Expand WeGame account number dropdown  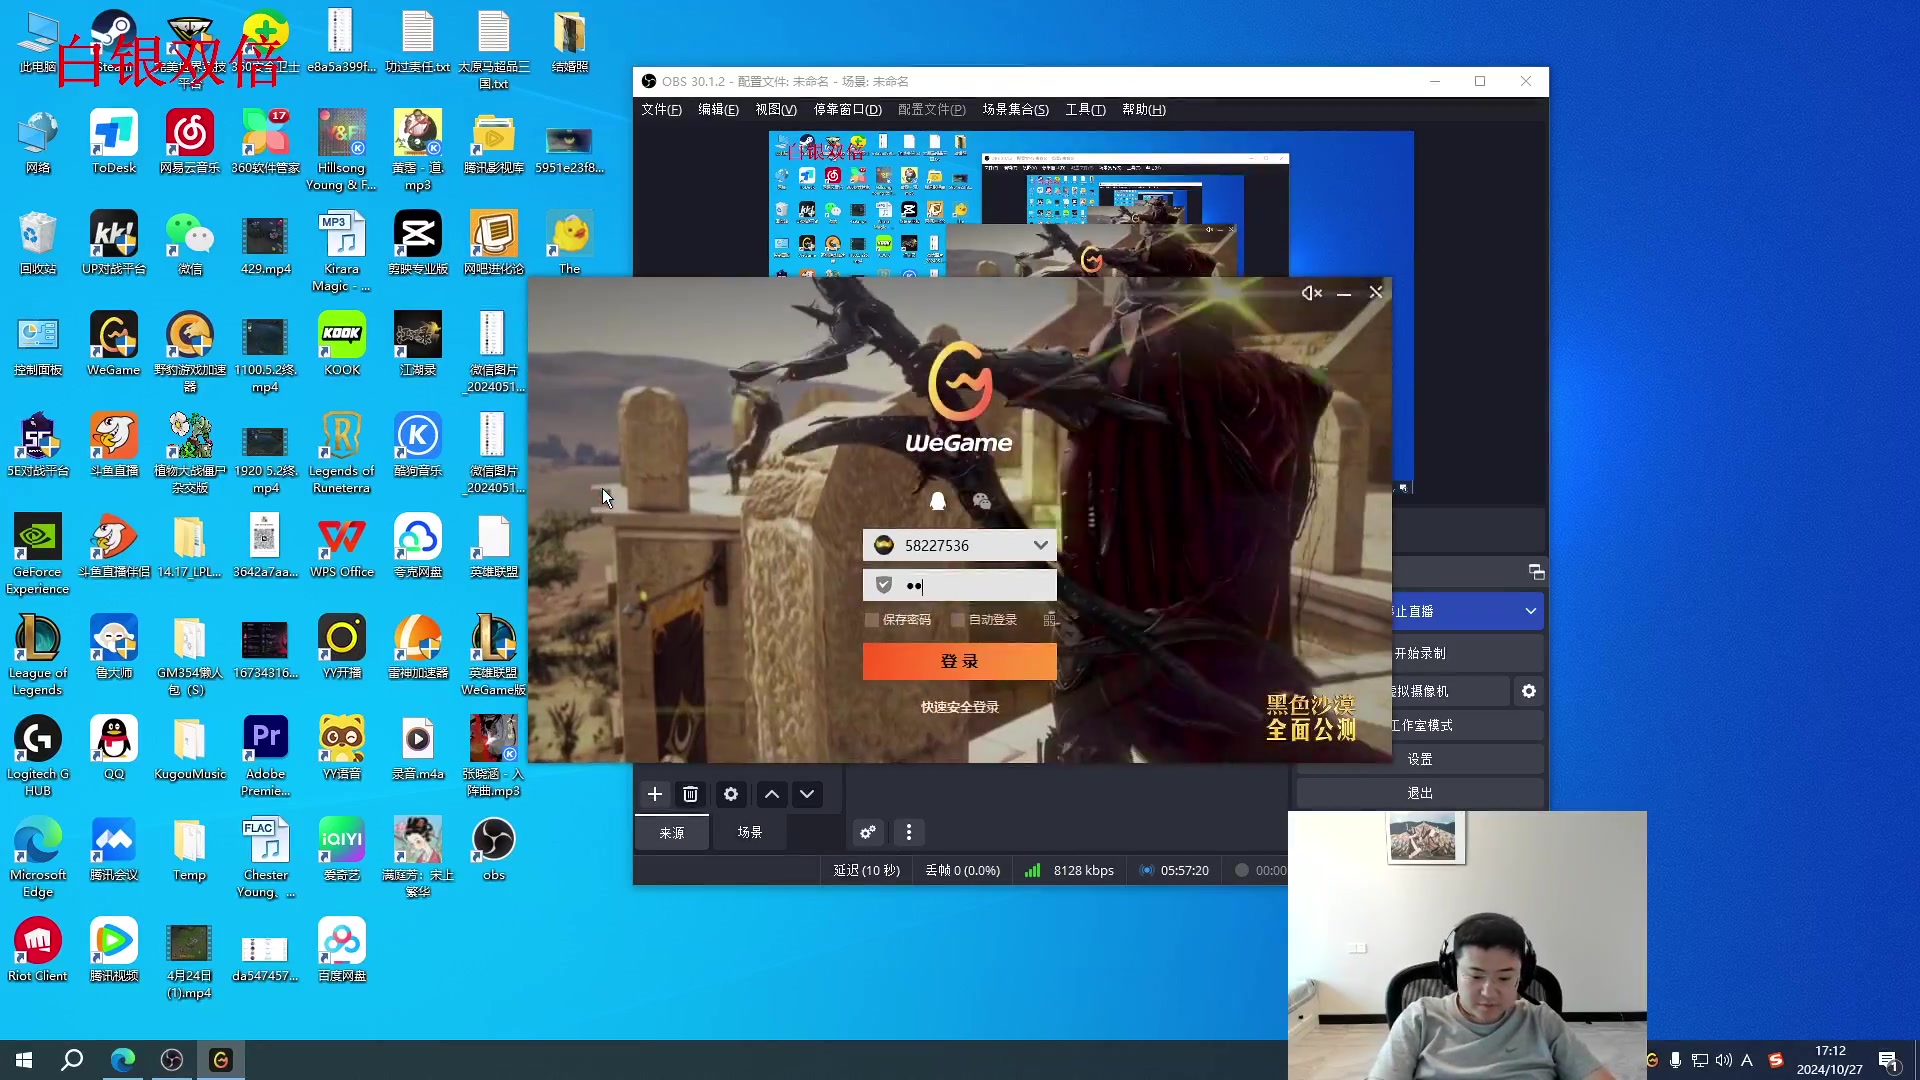1040,545
